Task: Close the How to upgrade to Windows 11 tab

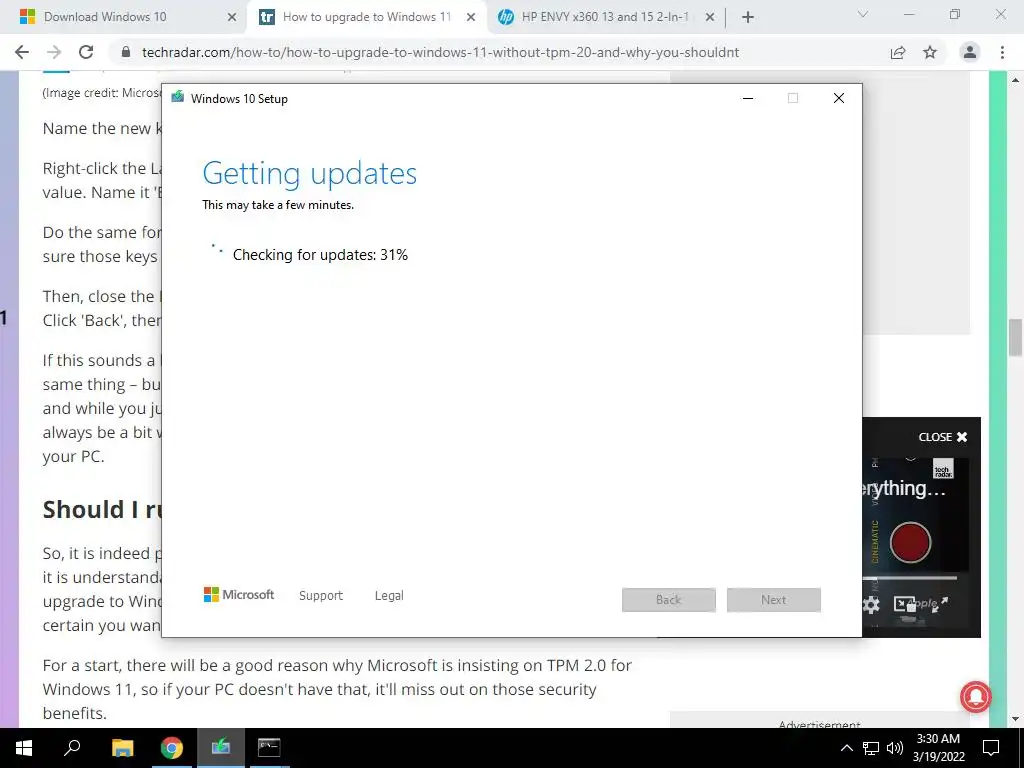Action: coord(471,18)
